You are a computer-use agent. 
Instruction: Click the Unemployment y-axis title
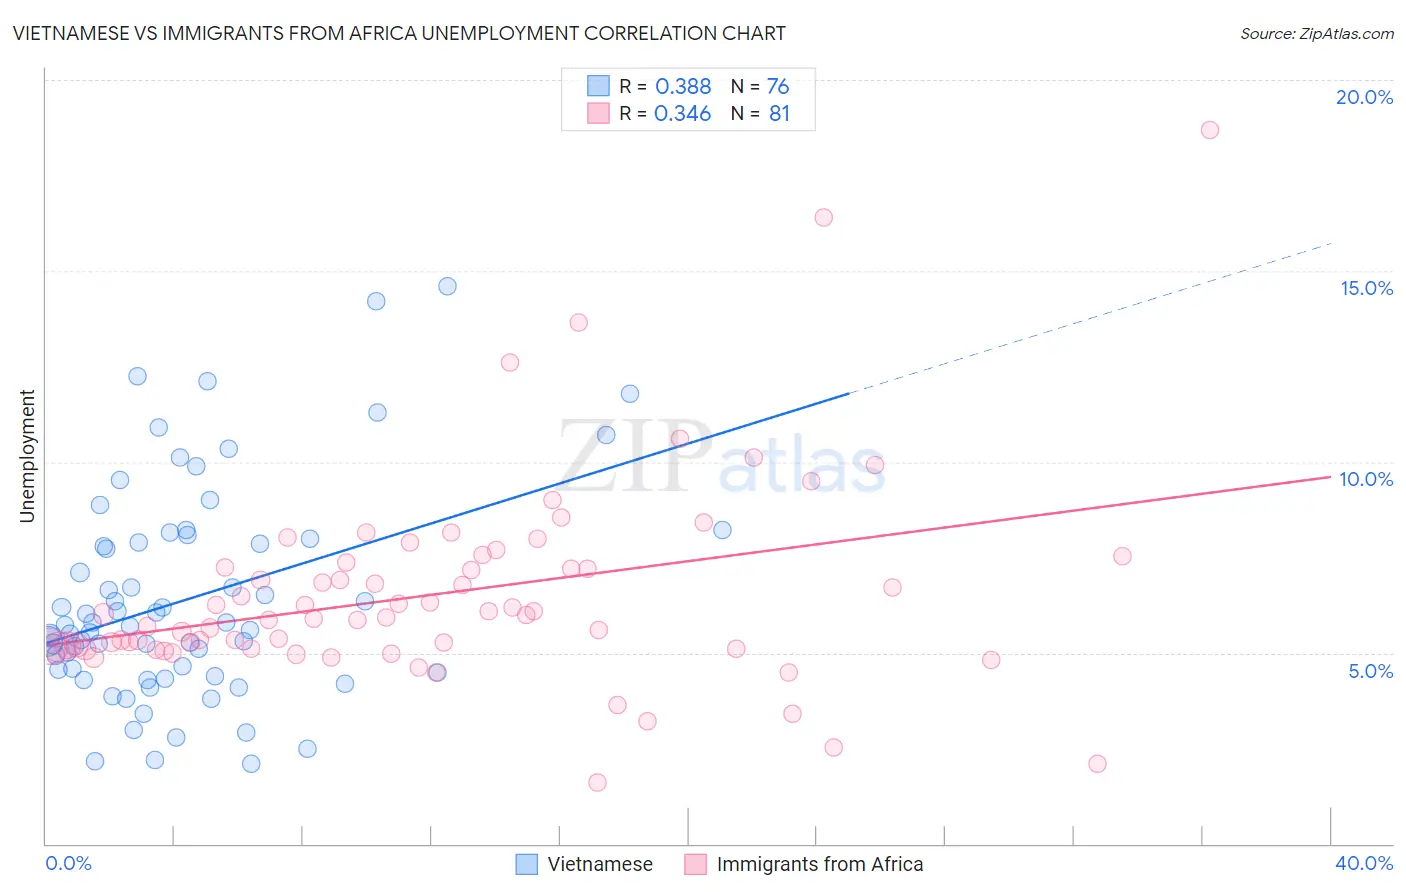tap(27, 456)
